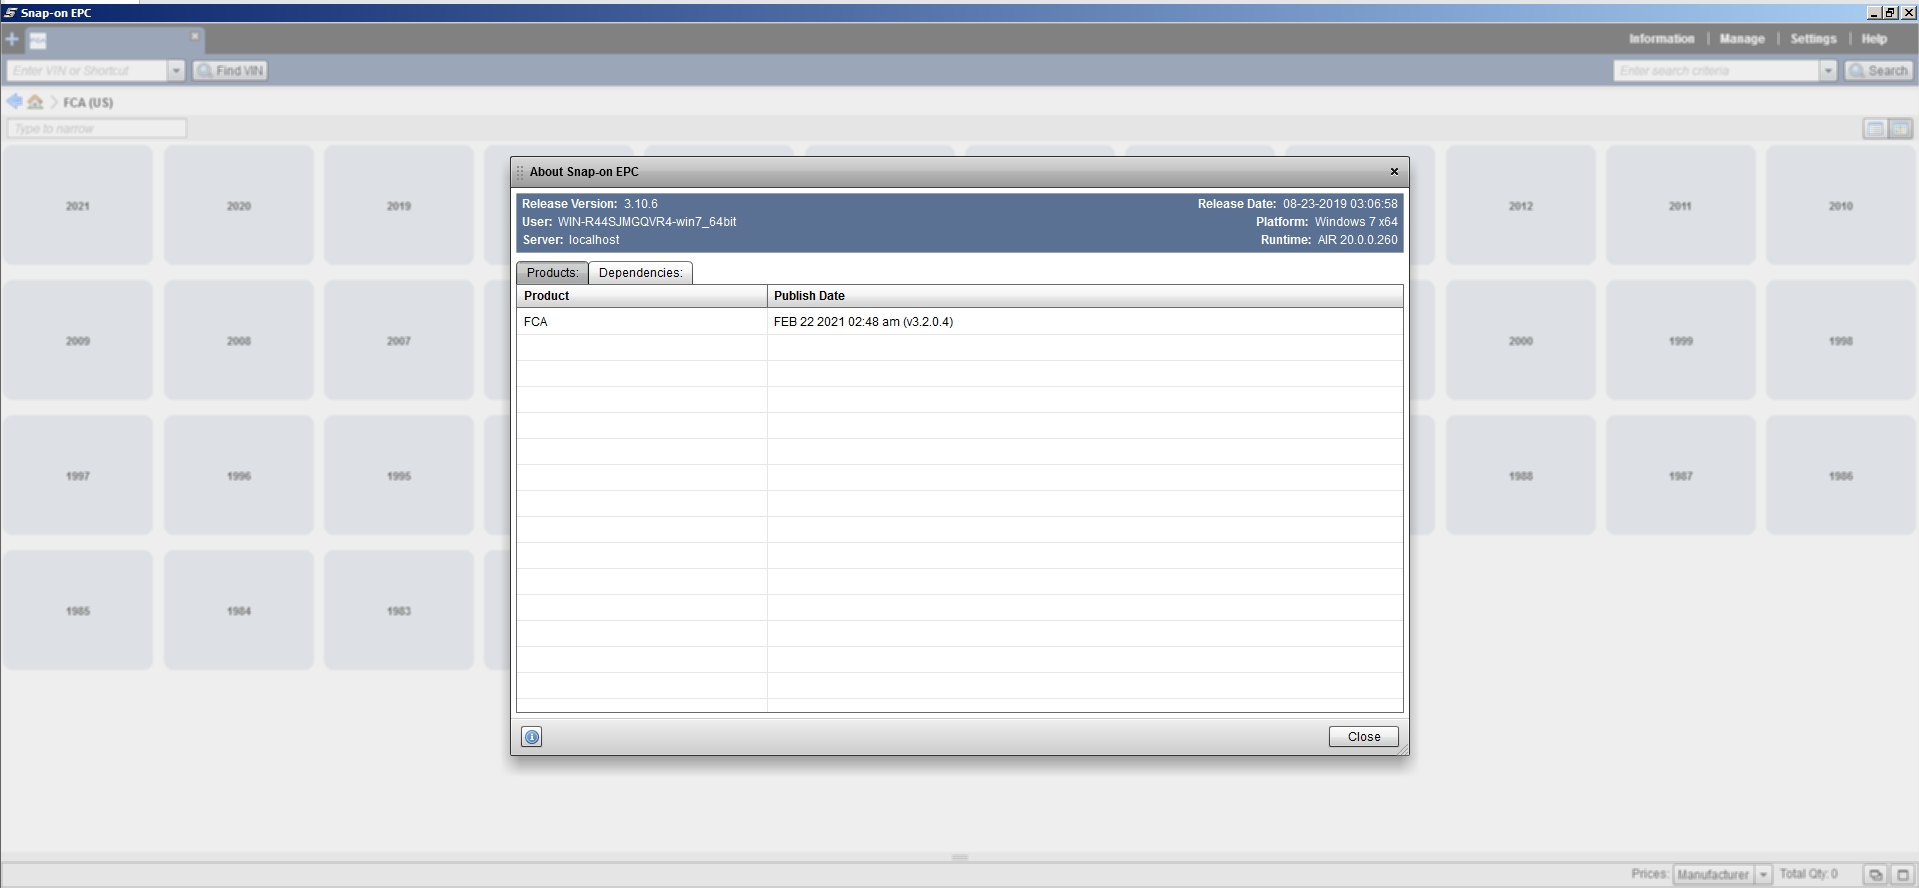
Task: Click the Find VIN button
Action: 230,71
